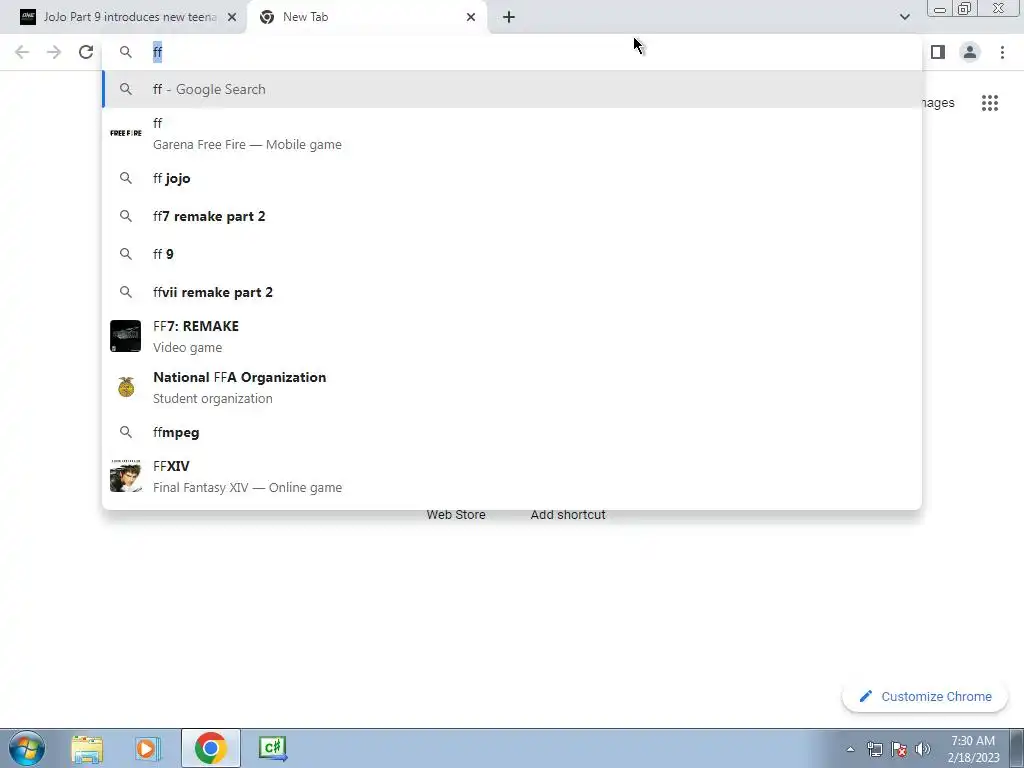Open the Google apps grid
The height and width of the screenshot is (768, 1024).
990,103
